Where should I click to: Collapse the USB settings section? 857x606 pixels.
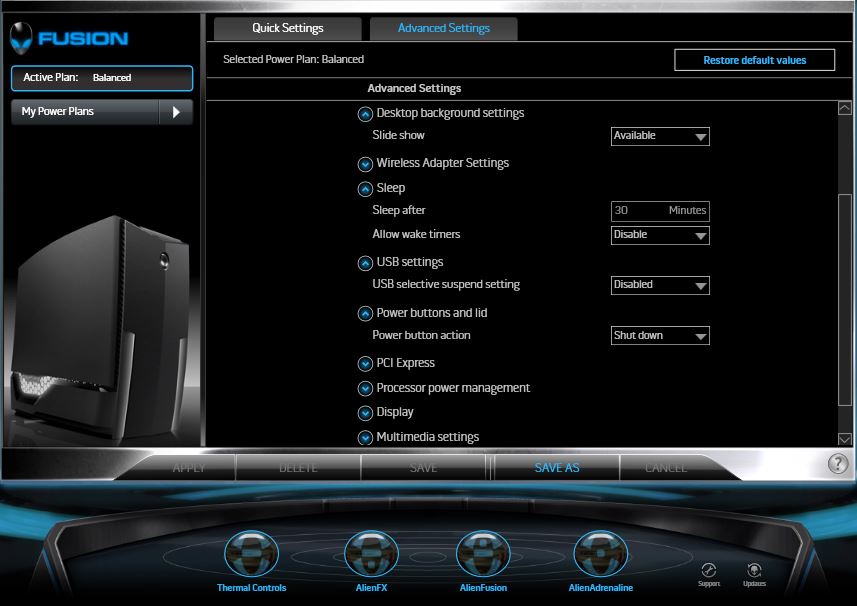pyautogui.click(x=365, y=263)
